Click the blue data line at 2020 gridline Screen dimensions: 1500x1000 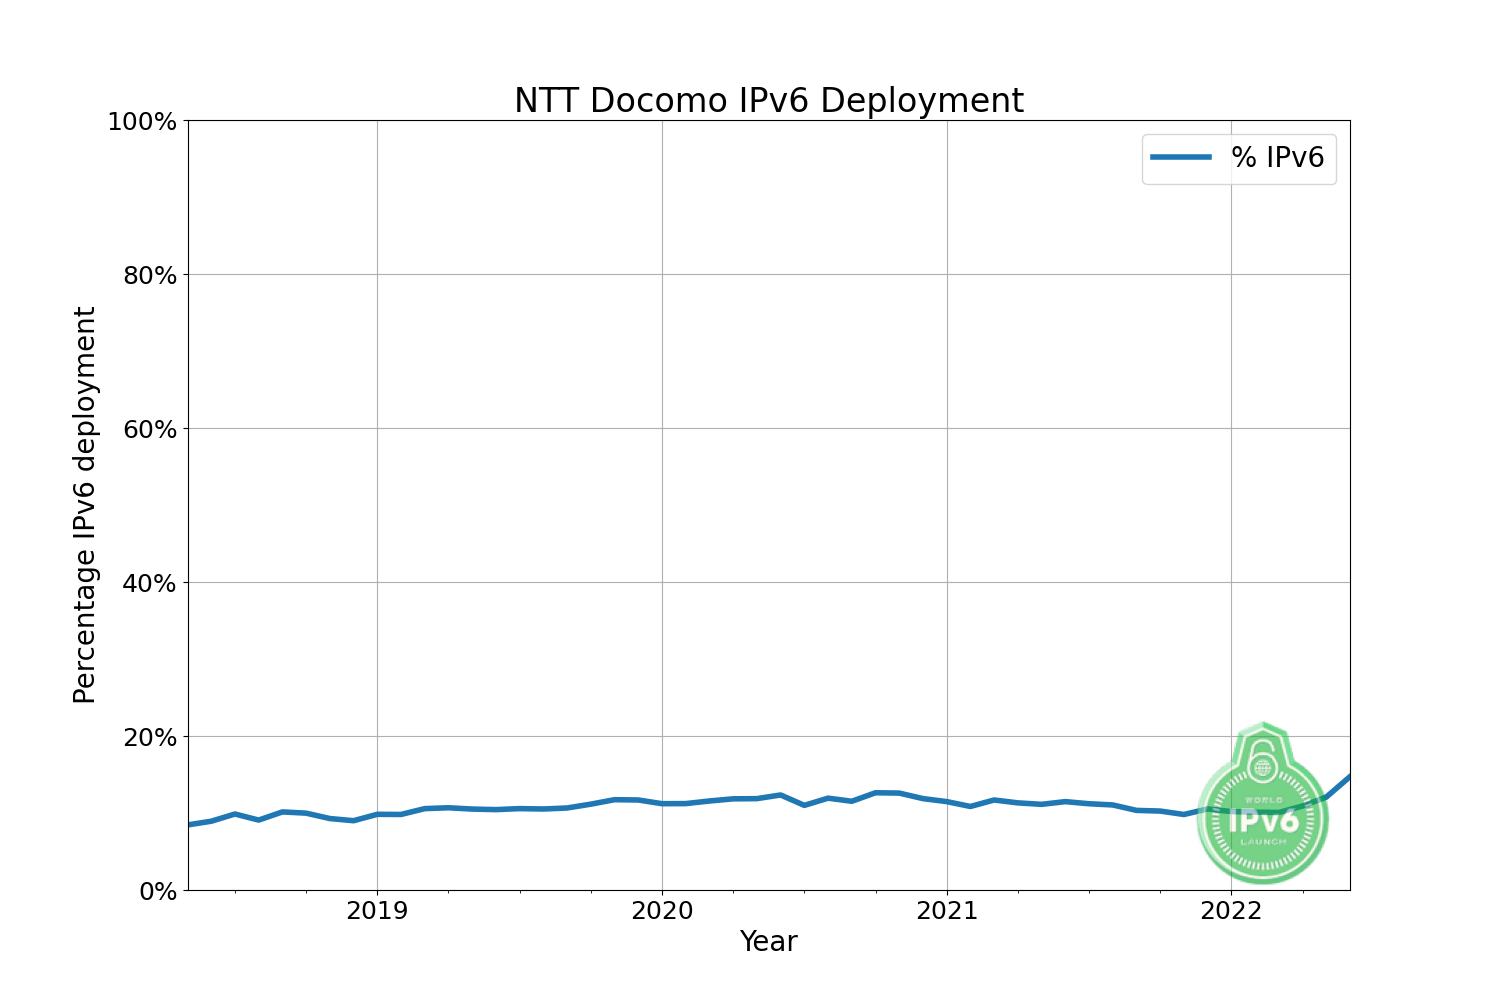pyautogui.click(x=662, y=803)
